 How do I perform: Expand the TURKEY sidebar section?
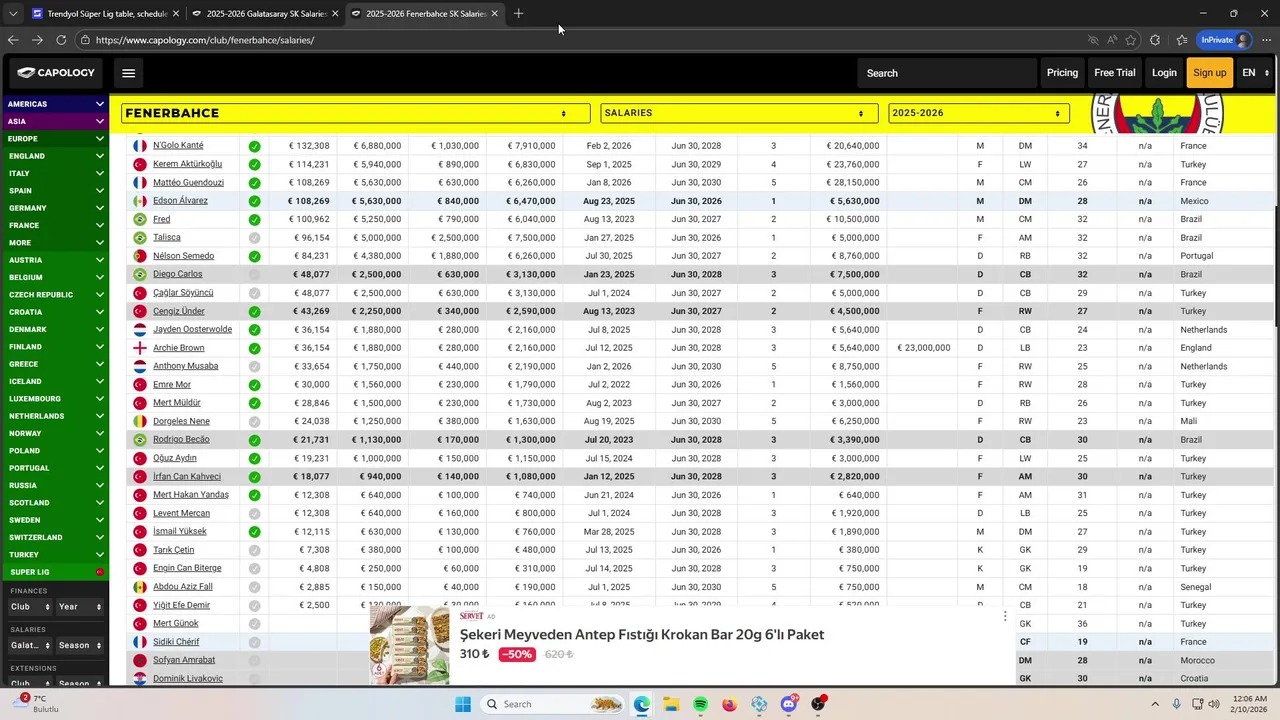coord(55,555)
